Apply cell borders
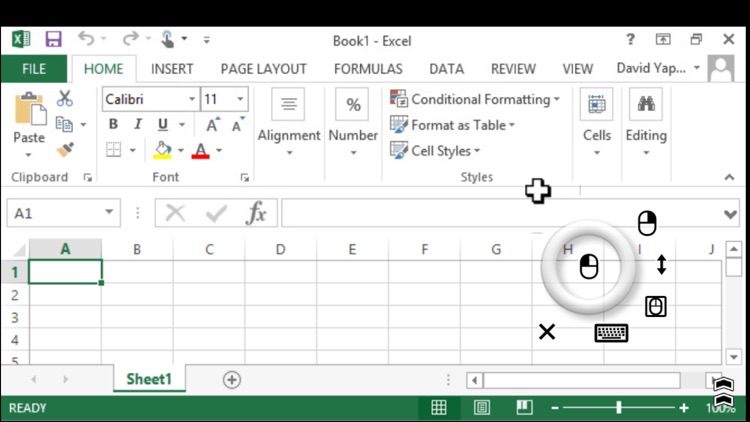Image resolution: width=750 pixels, height=422 pixels. pyautogui.click(x=113, y=150)
